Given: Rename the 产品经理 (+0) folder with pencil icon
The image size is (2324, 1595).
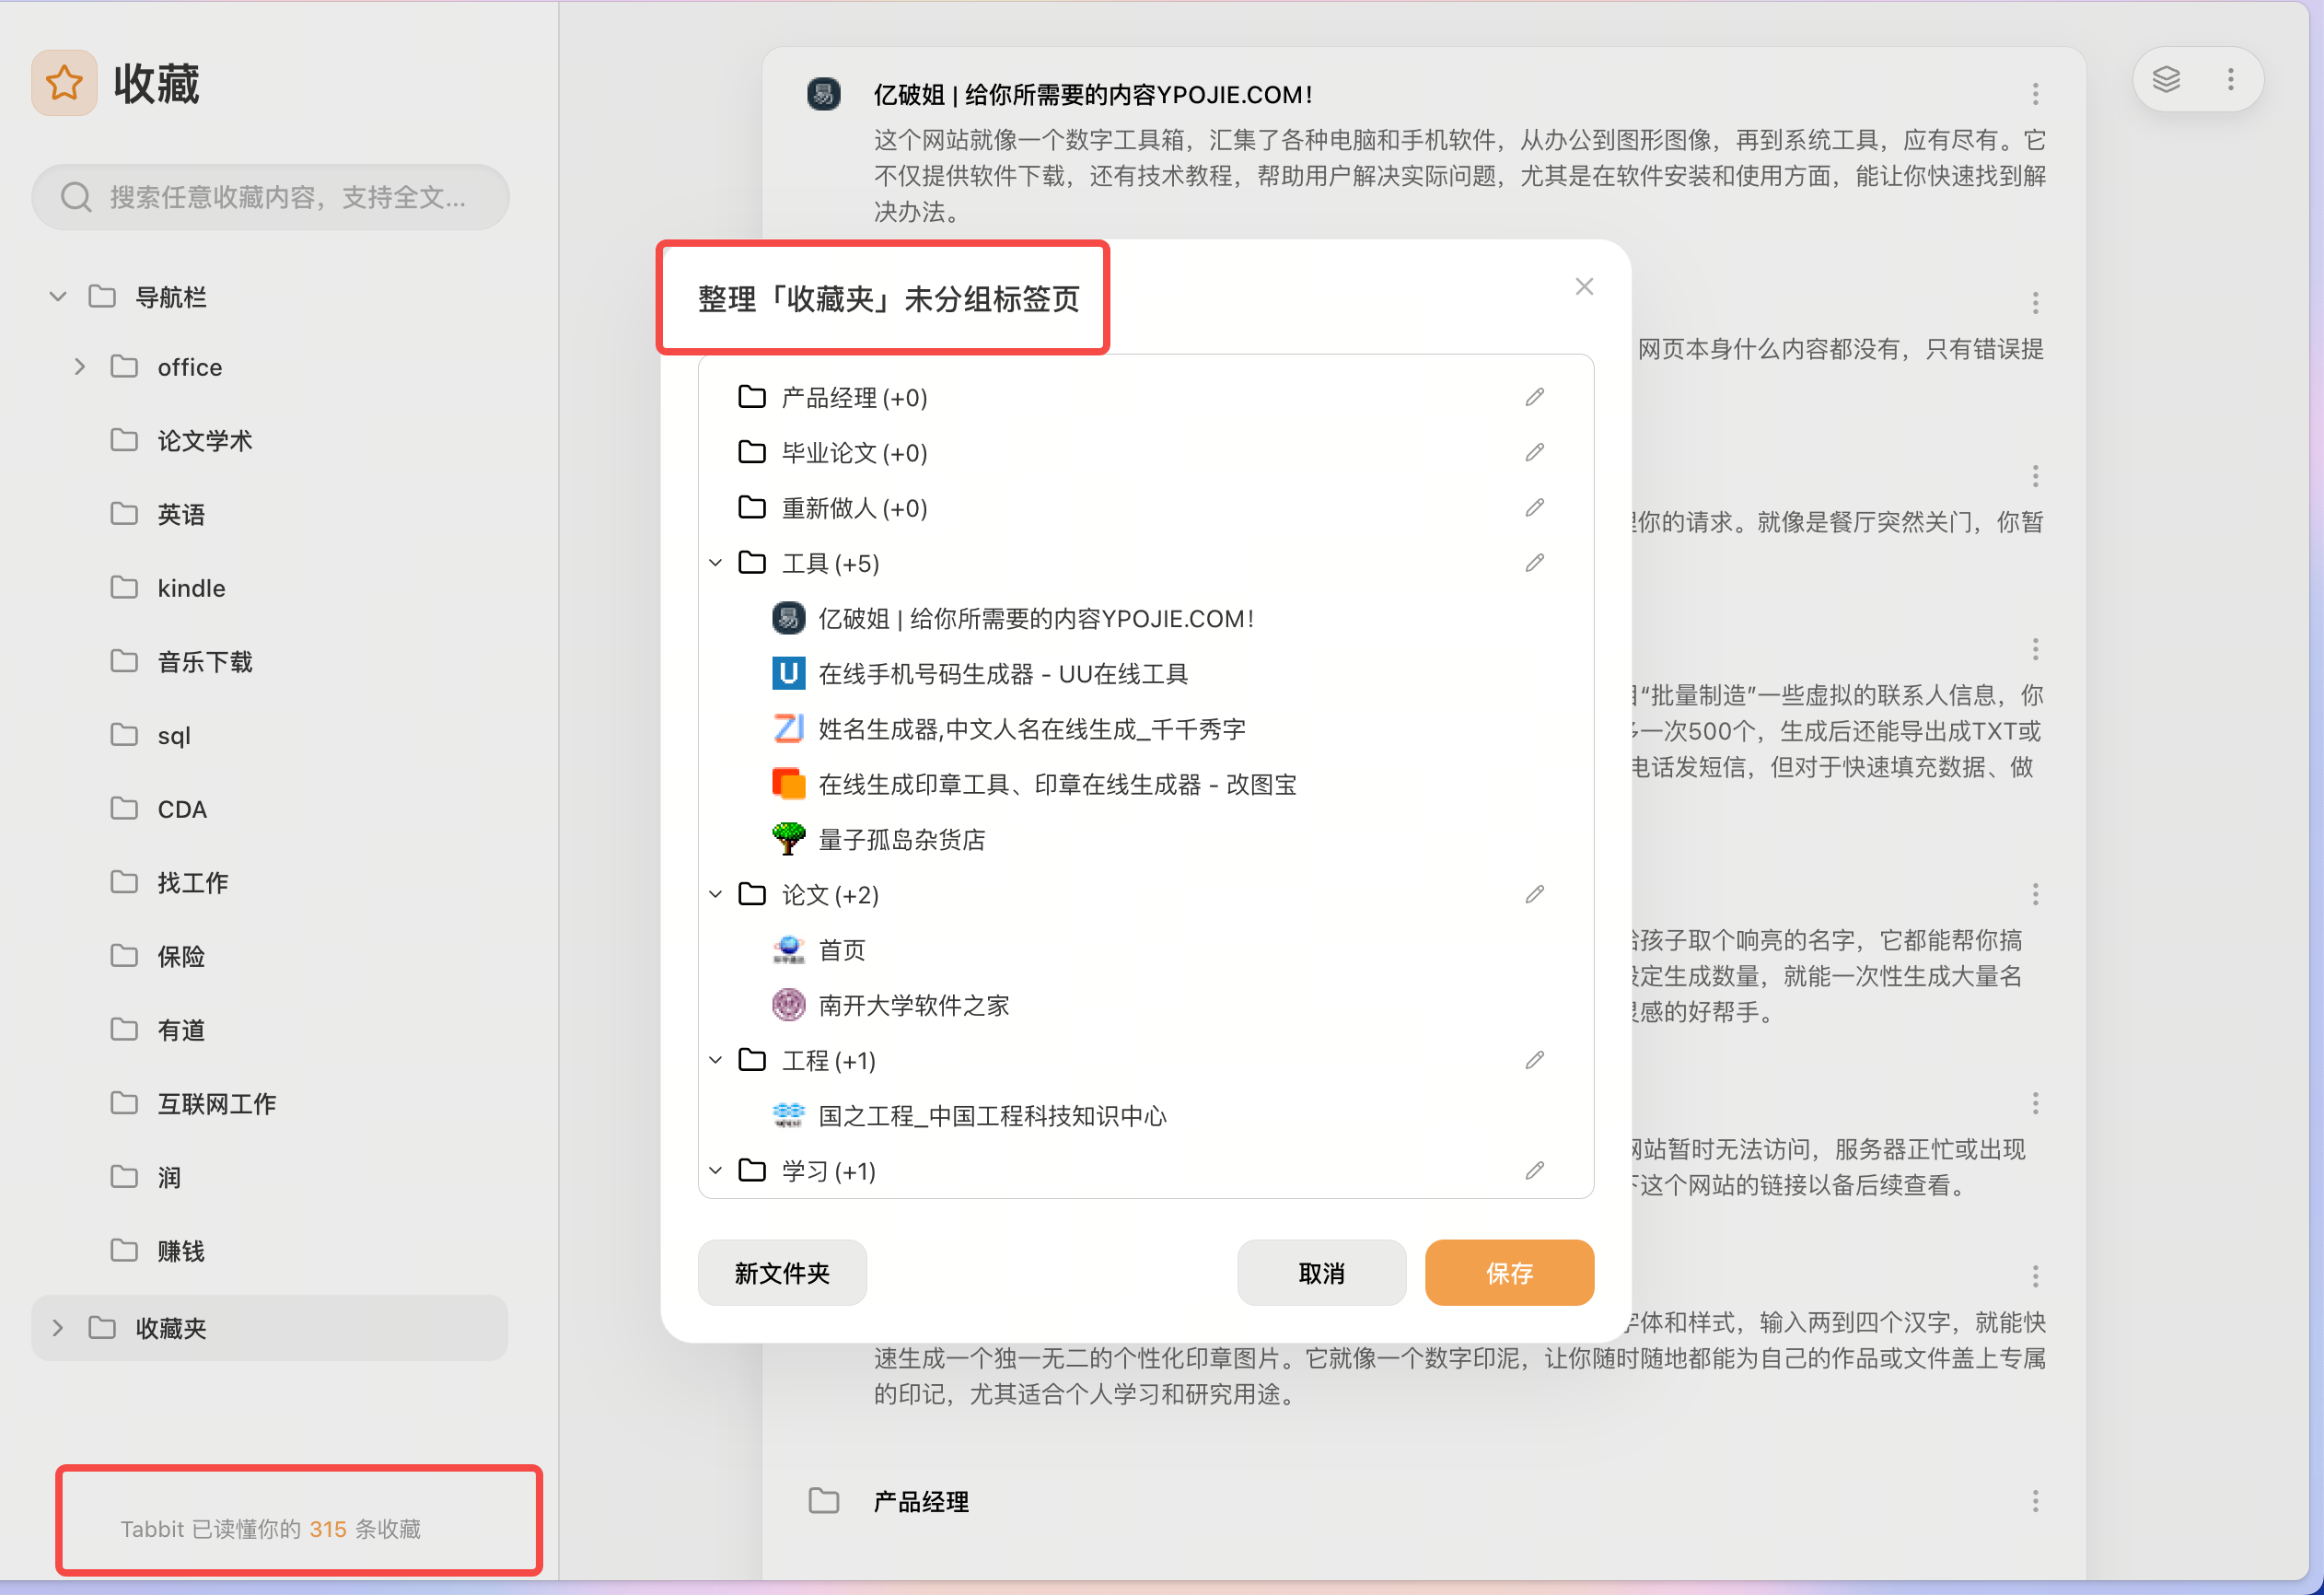Looking at the screenshot, I should [1535, 398].
